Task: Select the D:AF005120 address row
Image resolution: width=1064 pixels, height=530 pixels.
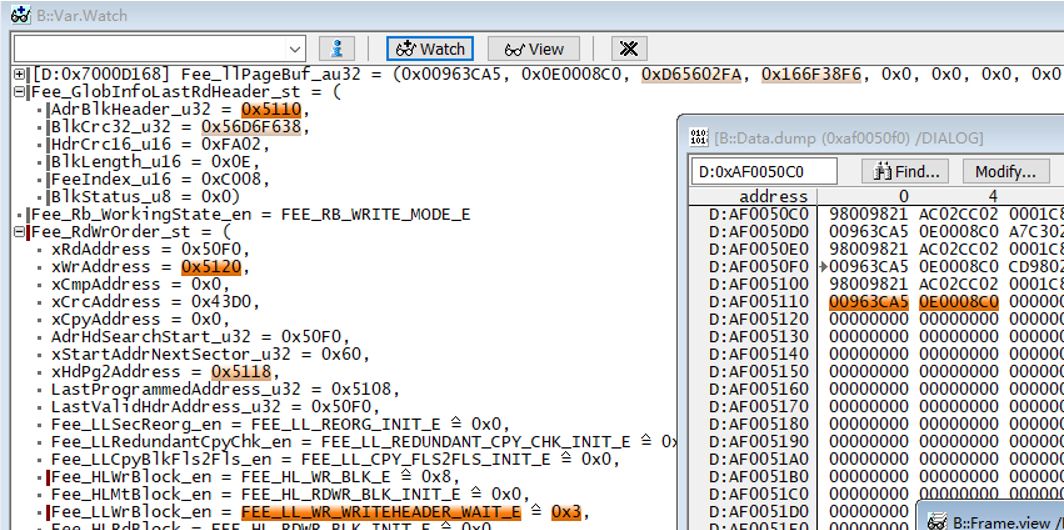Action: coord(759,319)
